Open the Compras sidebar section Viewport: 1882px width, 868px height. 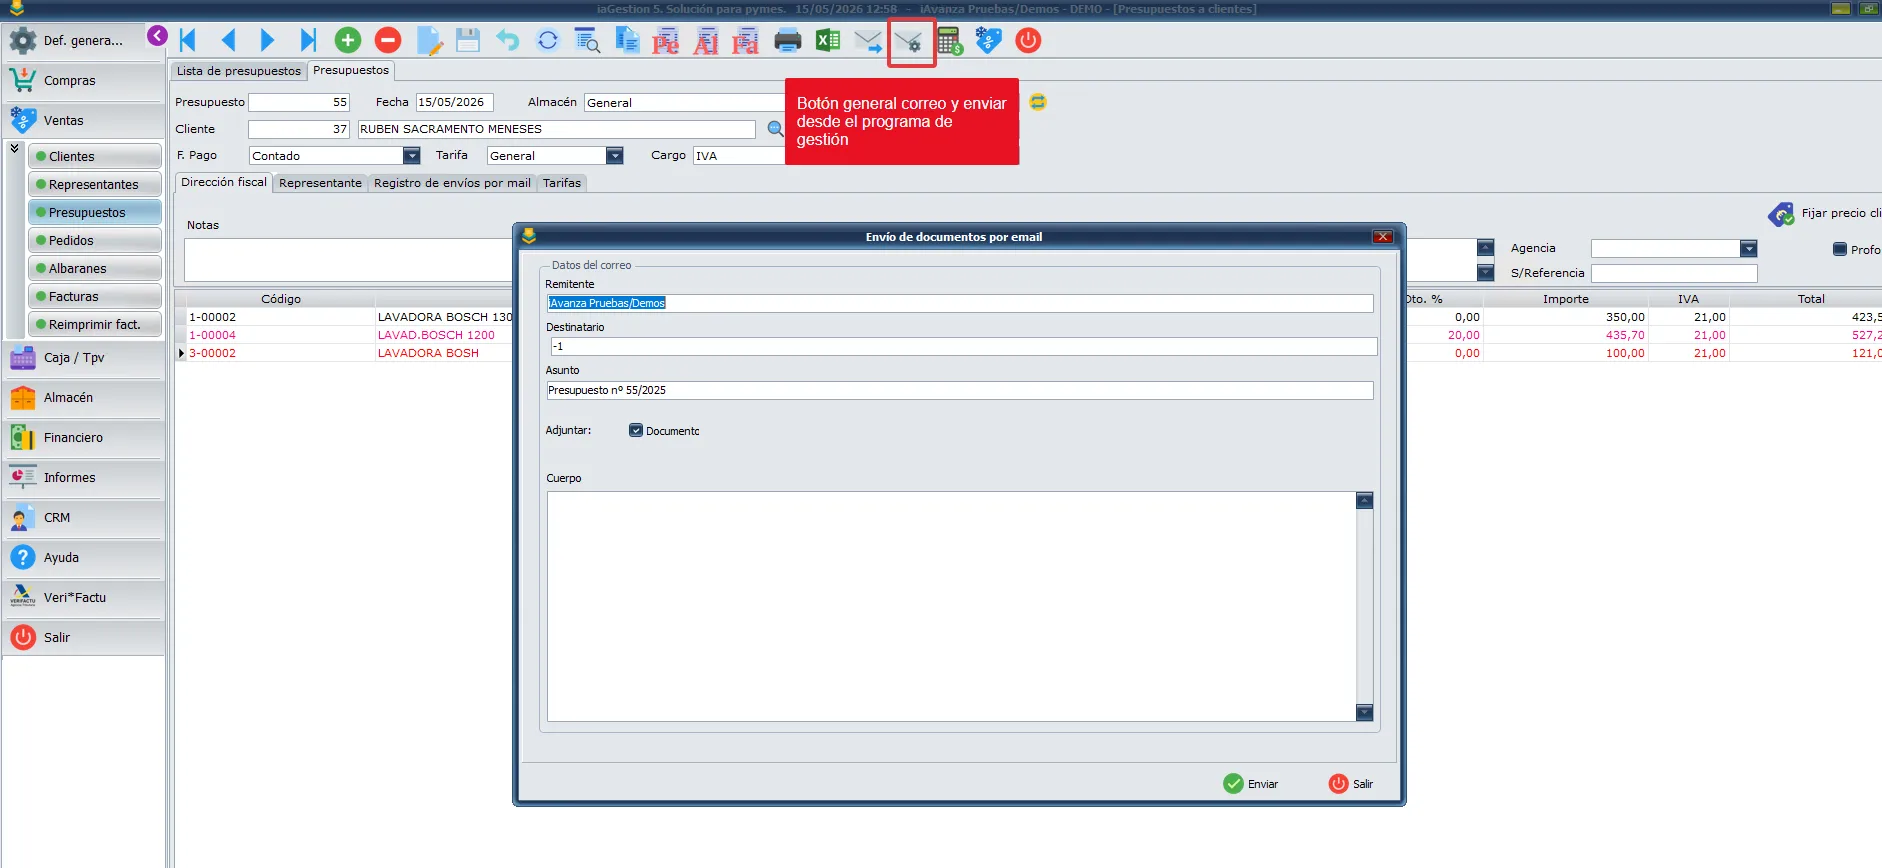[x=83, y=81]
